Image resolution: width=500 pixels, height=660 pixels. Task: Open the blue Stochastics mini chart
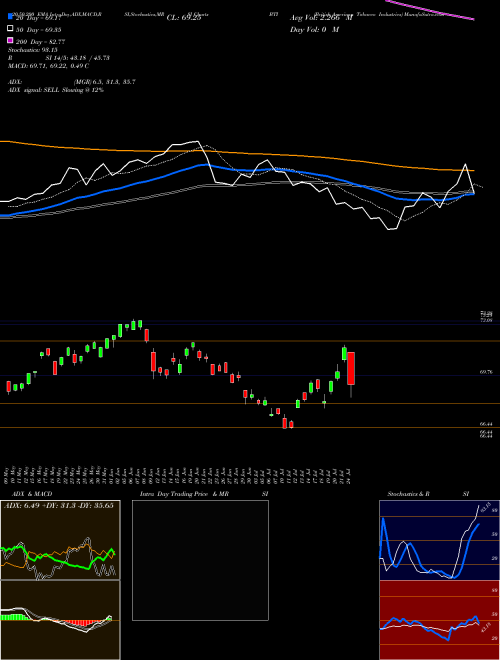439,540
